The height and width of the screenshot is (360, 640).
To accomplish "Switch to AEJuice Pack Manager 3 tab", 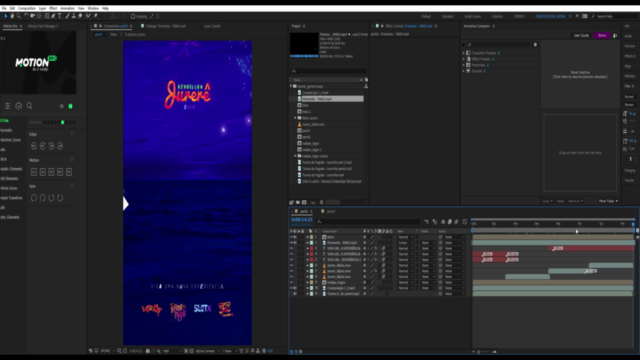I will coord(43,26).
